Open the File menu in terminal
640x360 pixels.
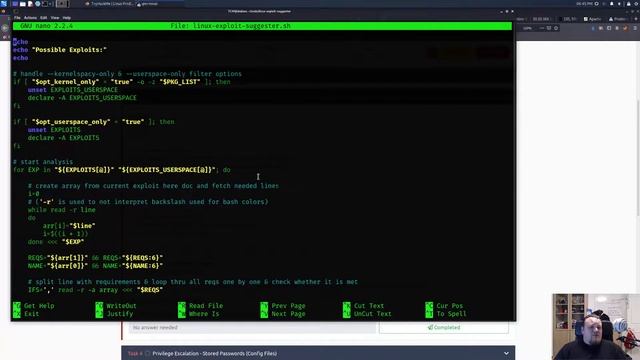(17, 18)
